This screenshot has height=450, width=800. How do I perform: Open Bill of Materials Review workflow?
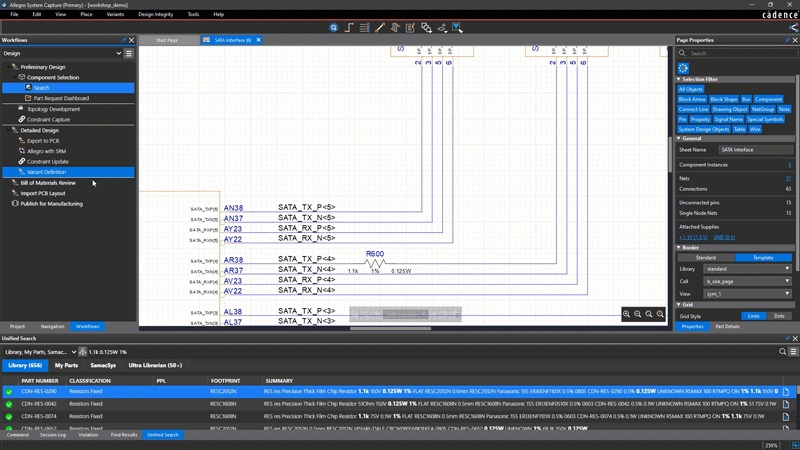point(48,183)
